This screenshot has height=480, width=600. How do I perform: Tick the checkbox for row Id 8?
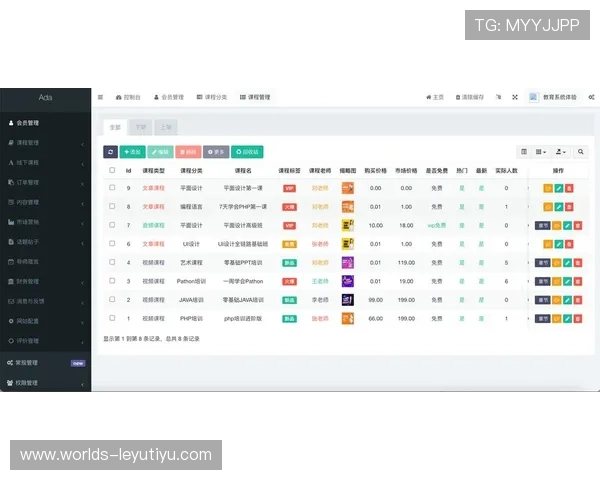(x=112, y=206)
